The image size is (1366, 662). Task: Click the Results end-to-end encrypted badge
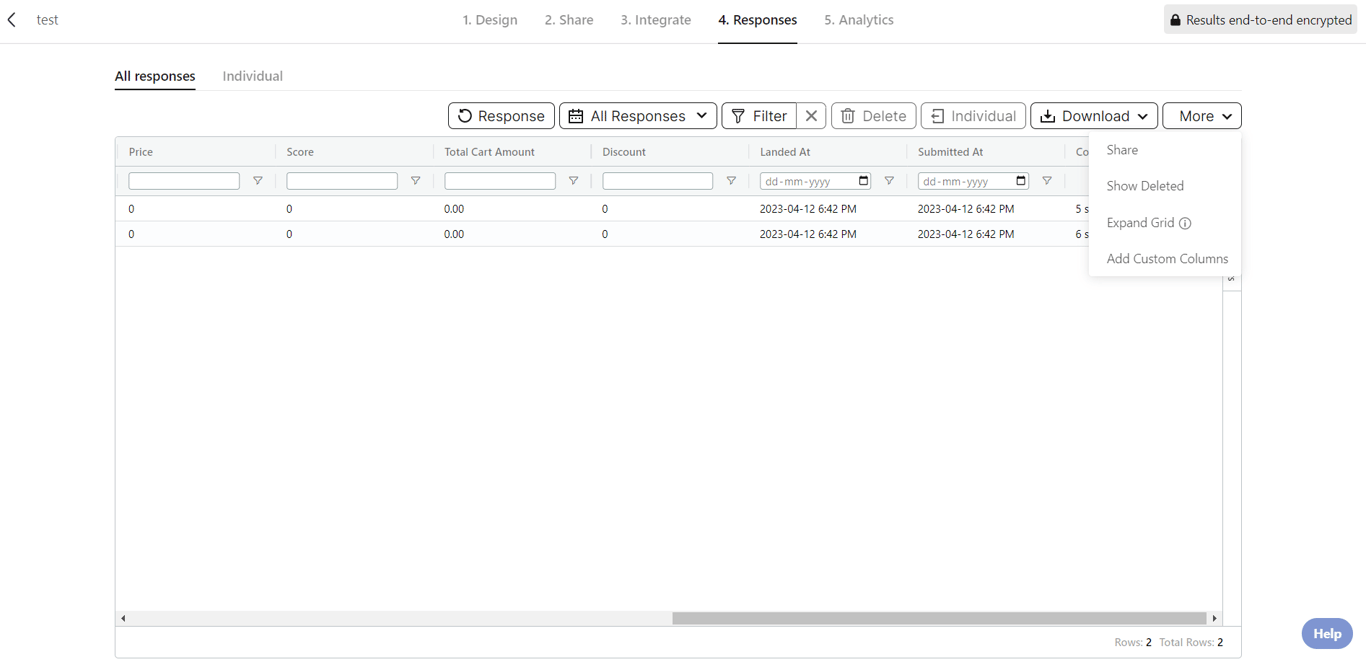[x=1260, y=20]
